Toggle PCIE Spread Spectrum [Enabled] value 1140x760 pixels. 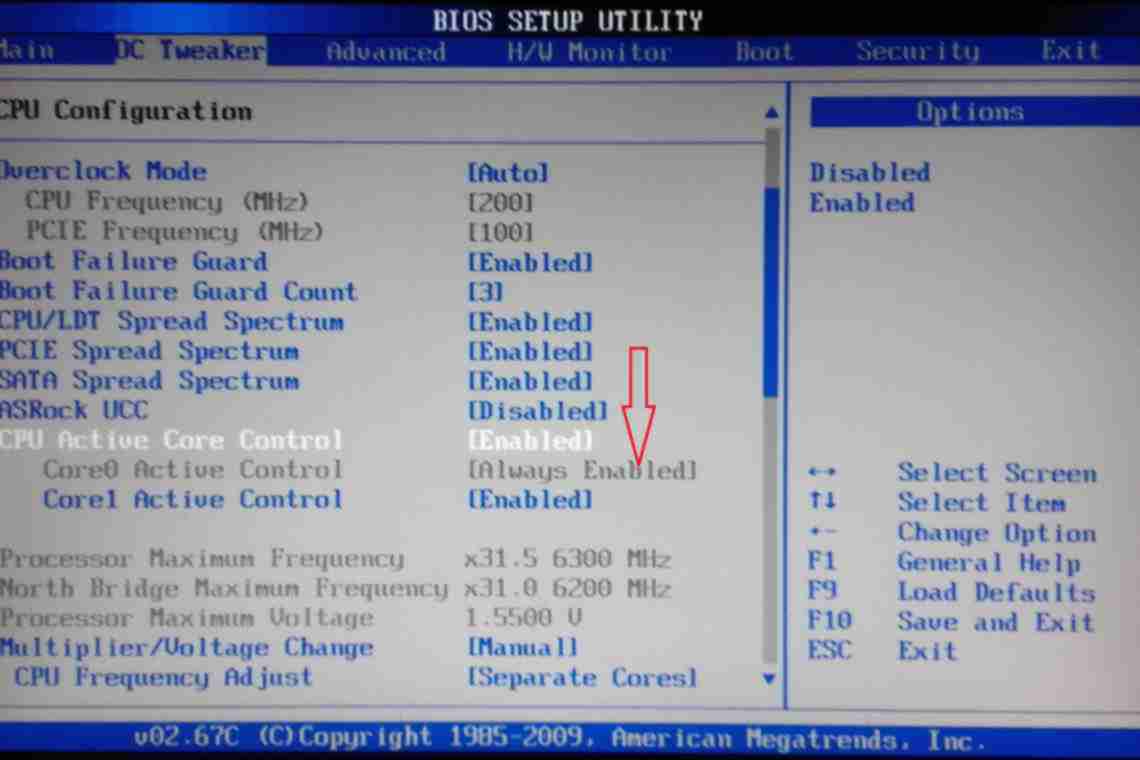[530, 352]
